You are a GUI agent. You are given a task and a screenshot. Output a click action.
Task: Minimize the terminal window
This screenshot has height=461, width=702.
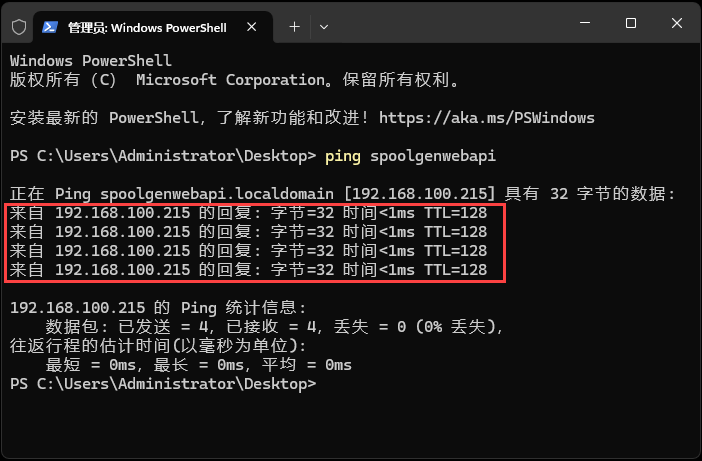click(x=585, y=23)
